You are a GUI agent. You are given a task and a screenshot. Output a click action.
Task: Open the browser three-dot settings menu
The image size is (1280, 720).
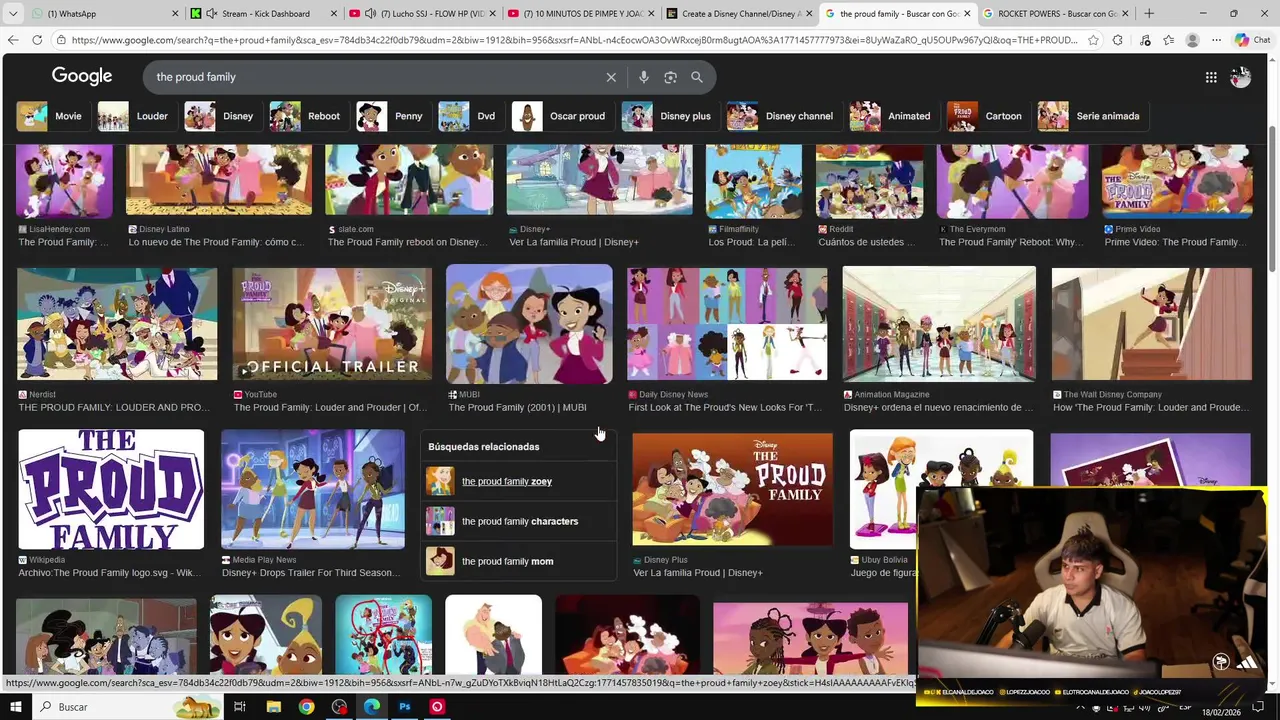point(1216,40)
